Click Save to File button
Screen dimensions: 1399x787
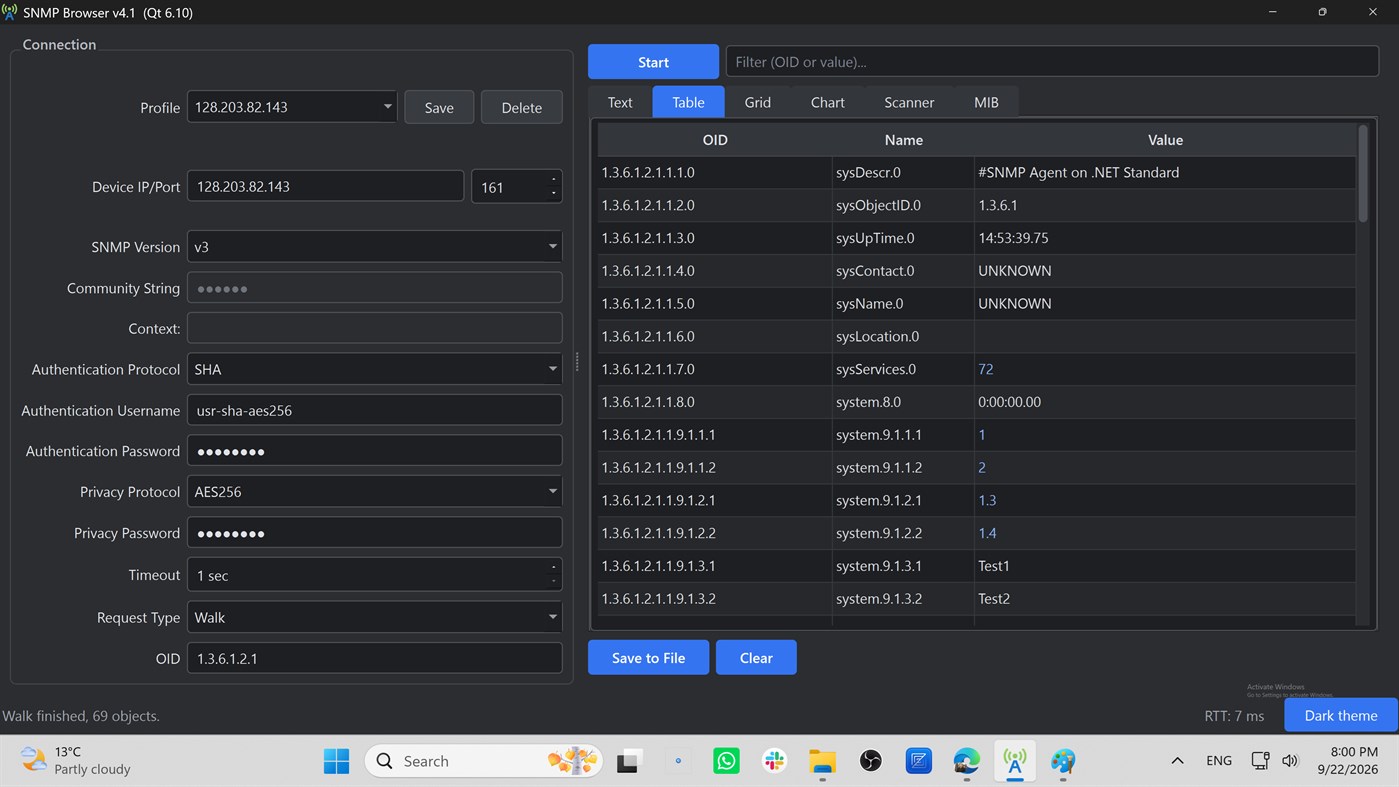tap(648, 658)
